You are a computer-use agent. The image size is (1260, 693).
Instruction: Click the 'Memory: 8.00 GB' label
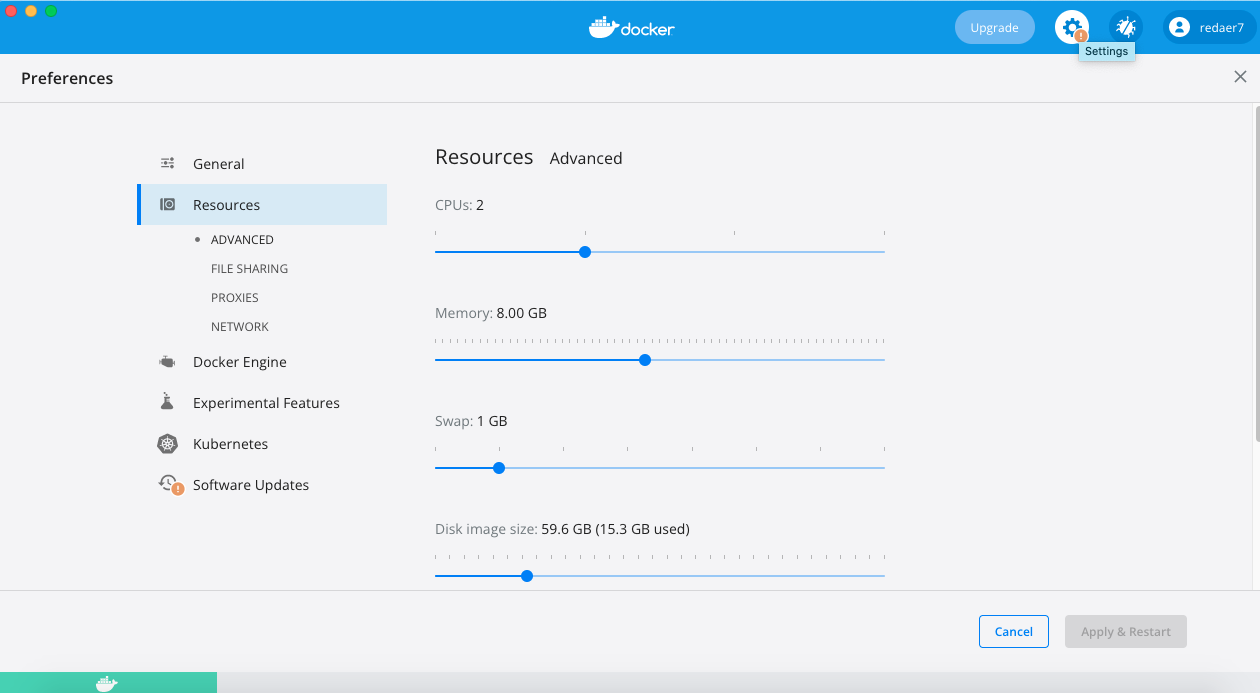tap(491, 313)
